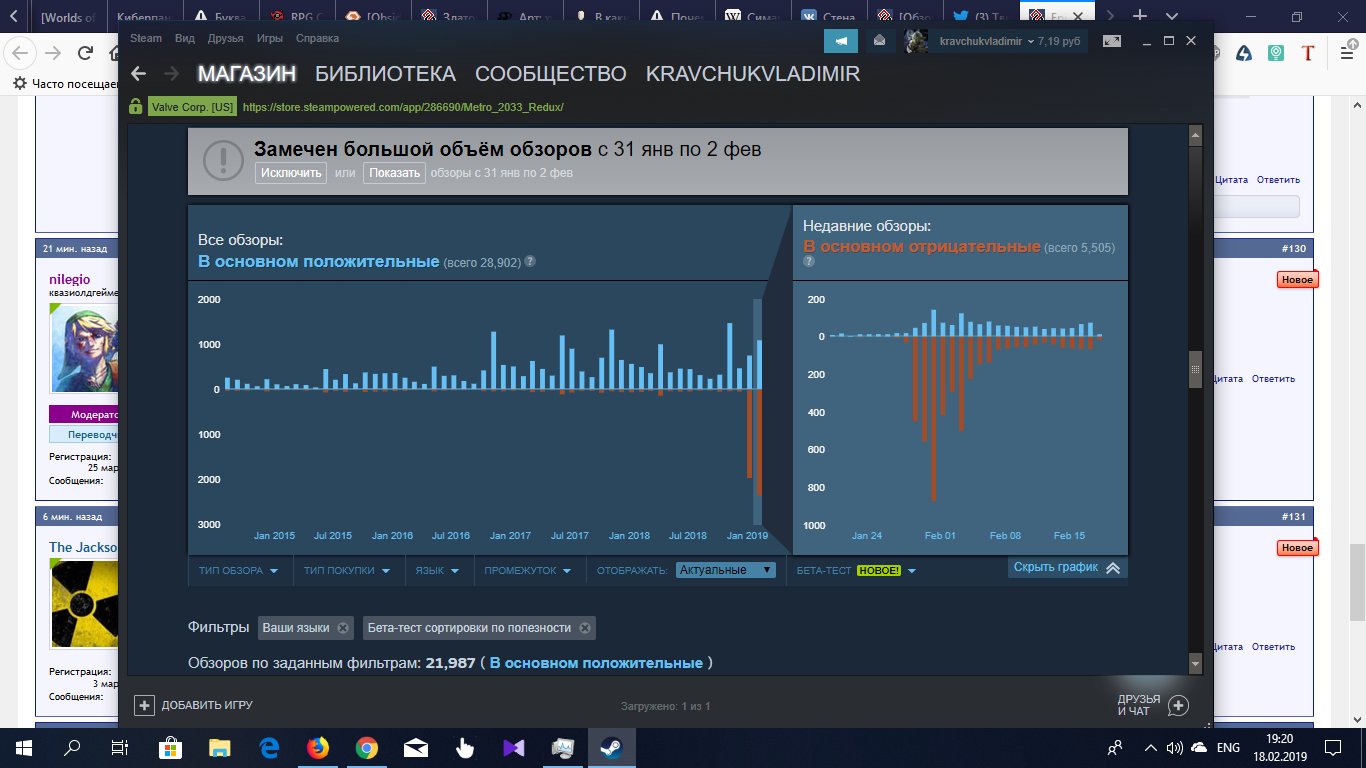Viewport: 1366px width, 768px height.
Task: Click the volume icon in system tray
Action: pos(1173,747)
